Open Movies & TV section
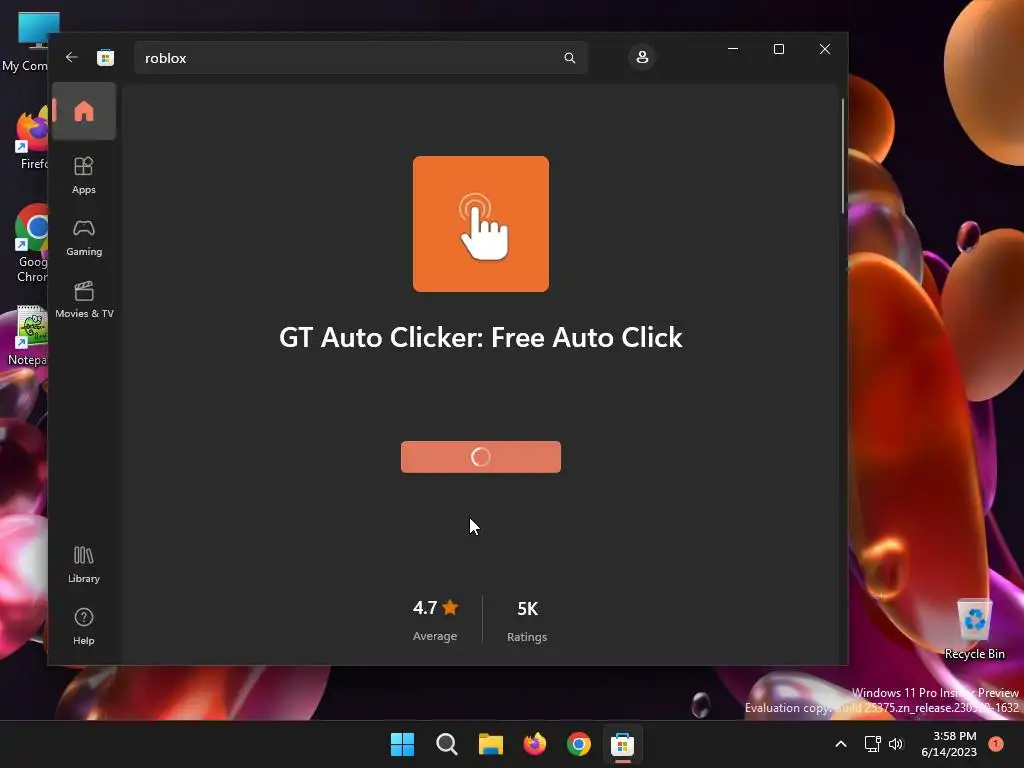 click(x=84, y=299)
